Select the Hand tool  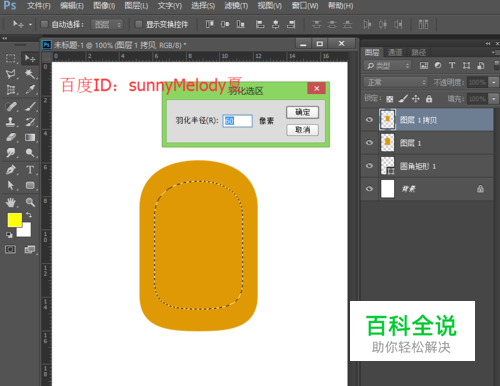(11, 202)
